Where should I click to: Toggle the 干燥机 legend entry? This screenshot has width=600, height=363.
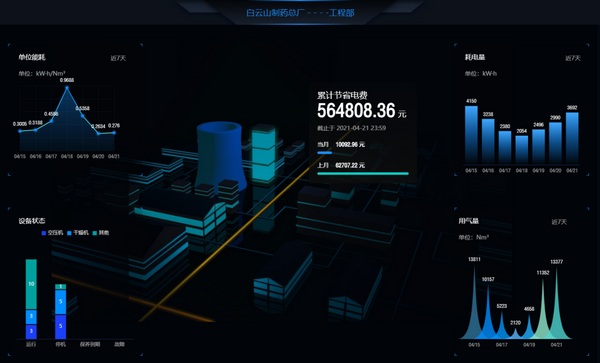click(x=78, y=233)
